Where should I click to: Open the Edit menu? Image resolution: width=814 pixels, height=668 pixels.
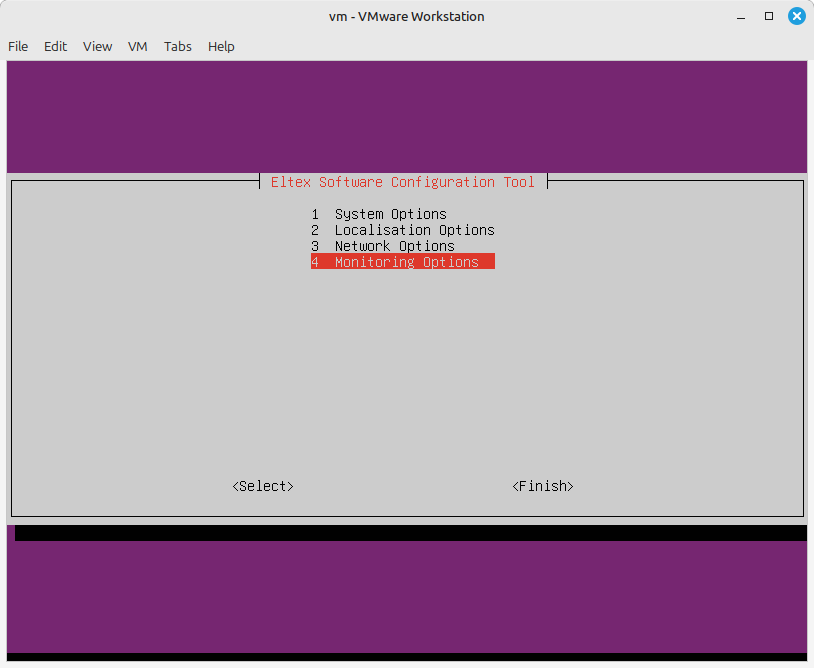(x=55, y=47)
